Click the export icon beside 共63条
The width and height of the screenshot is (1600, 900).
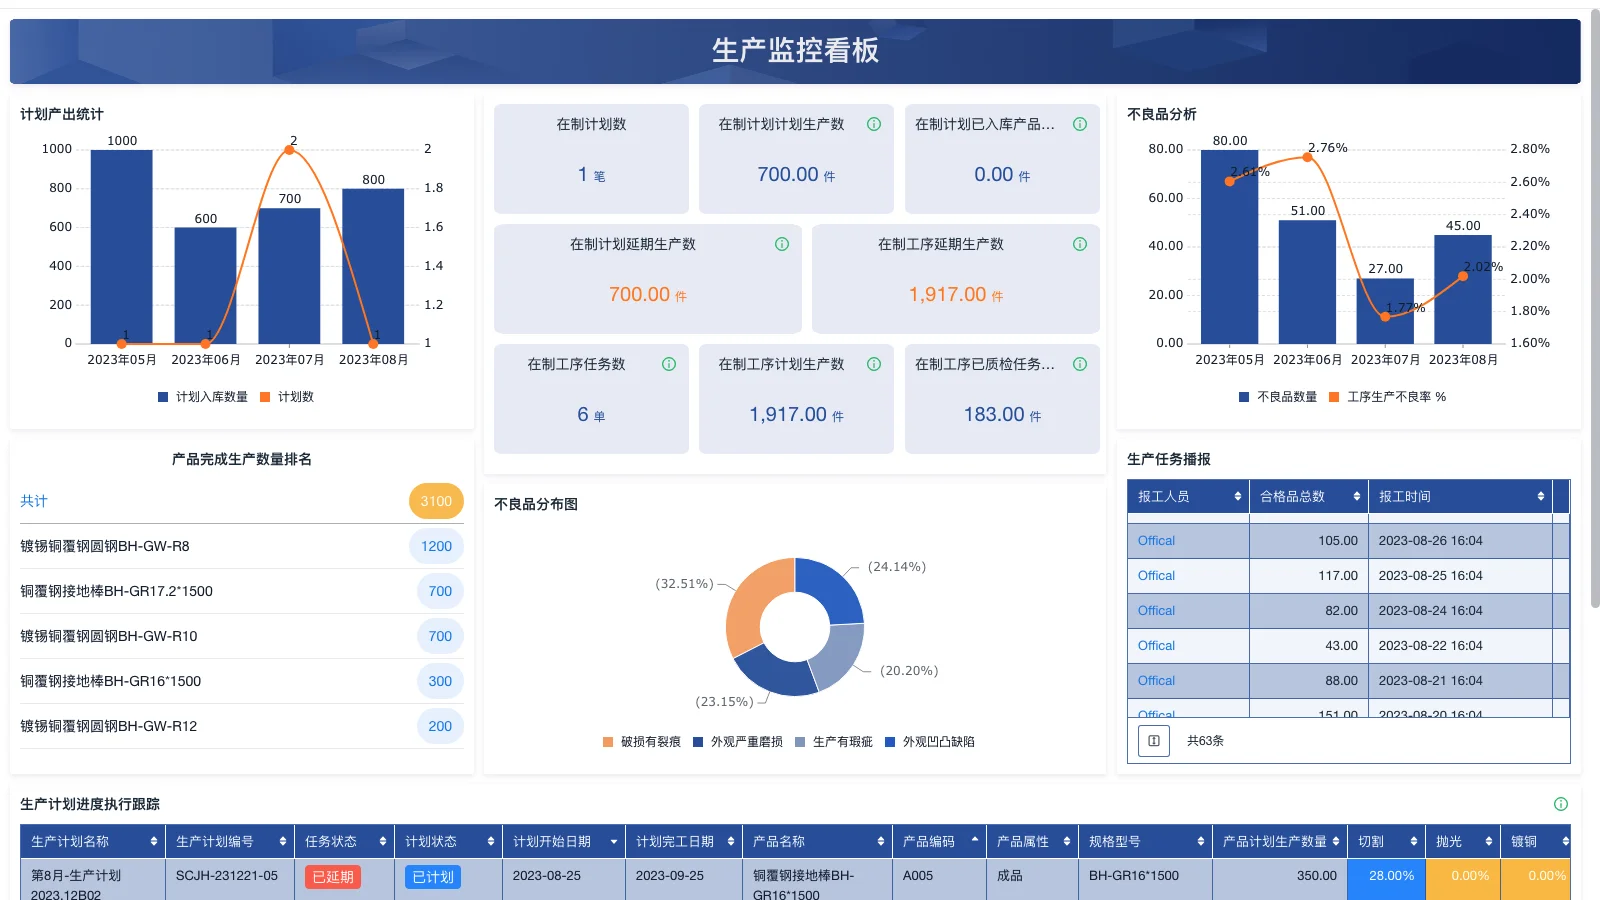pos(1153,741)
